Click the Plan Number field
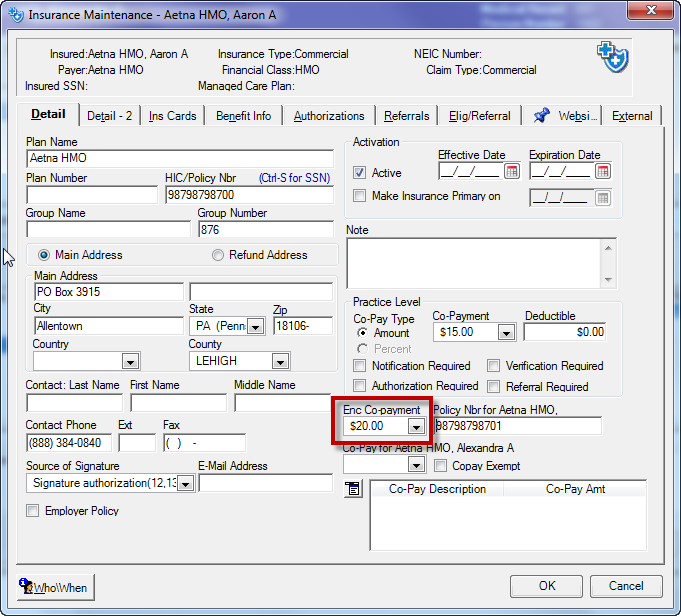 click(x=92, y=195)
